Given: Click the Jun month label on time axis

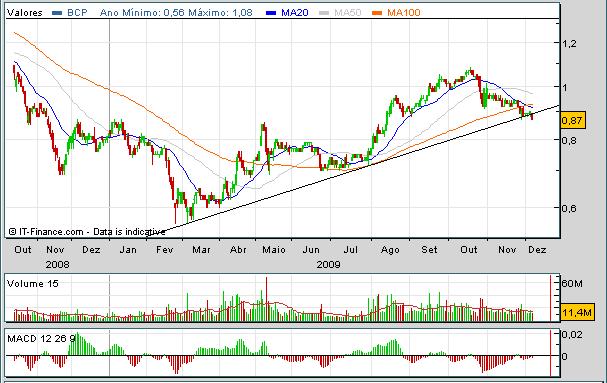Looking at the screenshot, I should click(x=311, y=250).
